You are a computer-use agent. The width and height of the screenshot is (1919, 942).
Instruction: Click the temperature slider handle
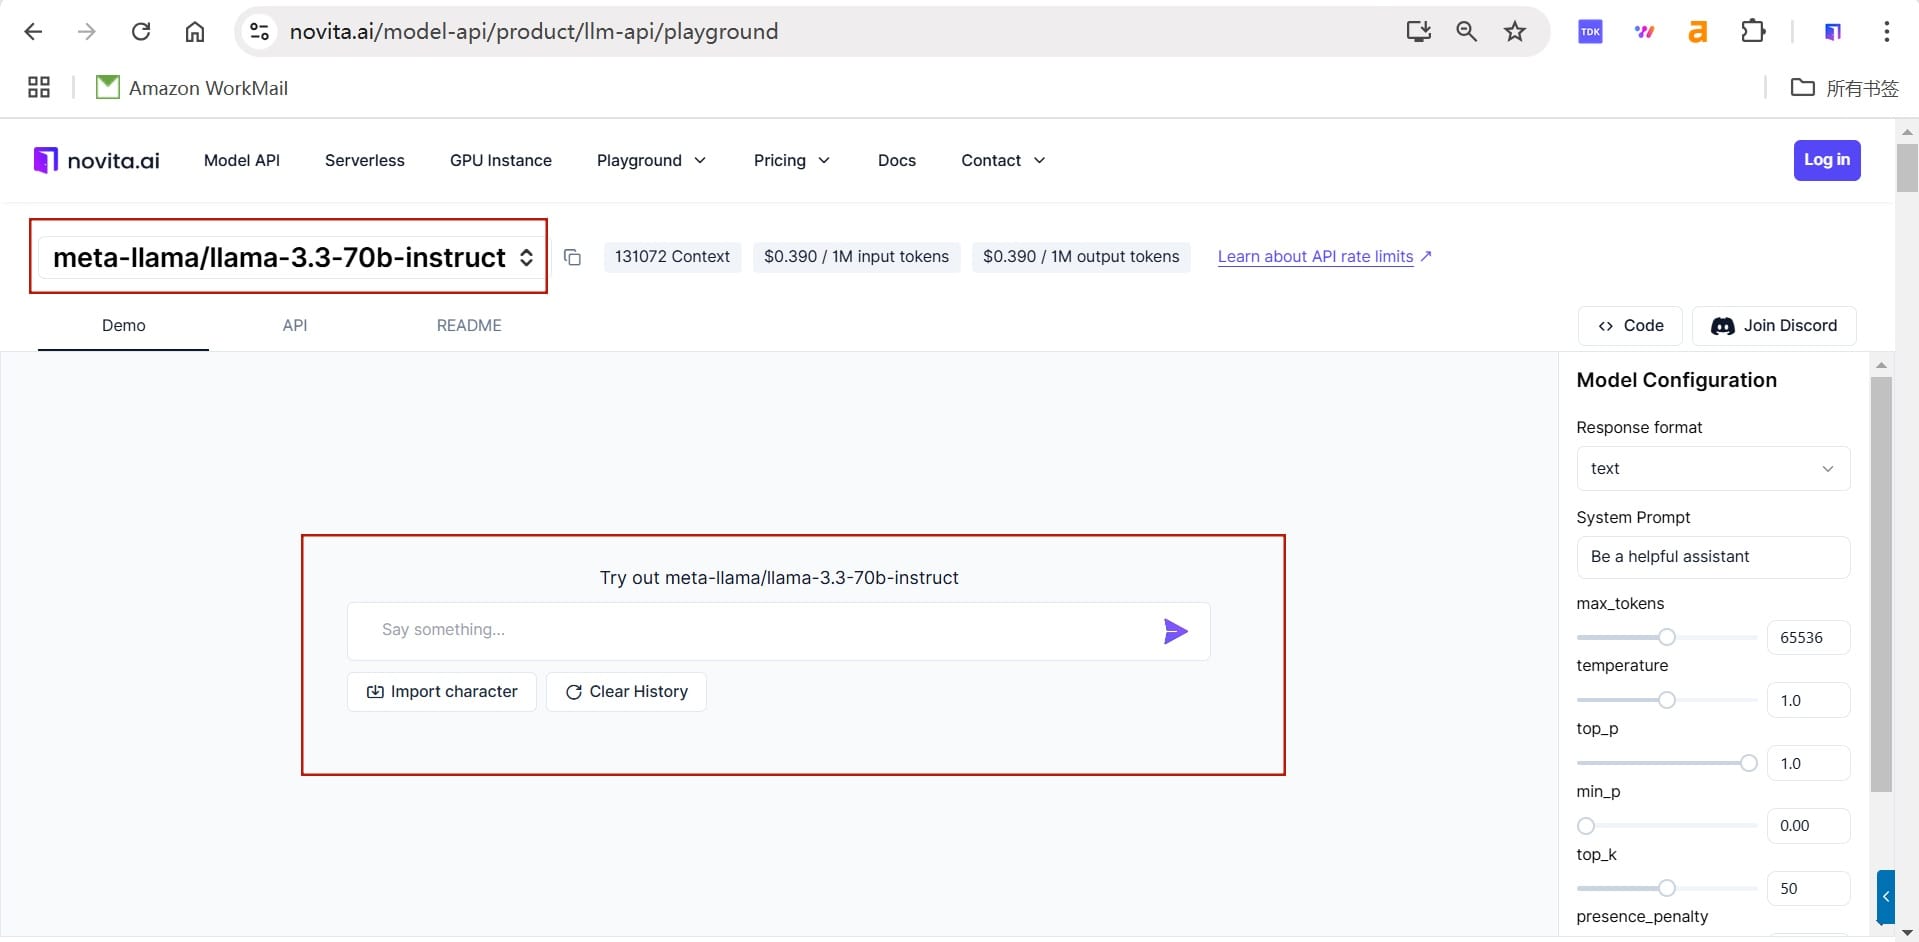click(x=1666, y=700)
